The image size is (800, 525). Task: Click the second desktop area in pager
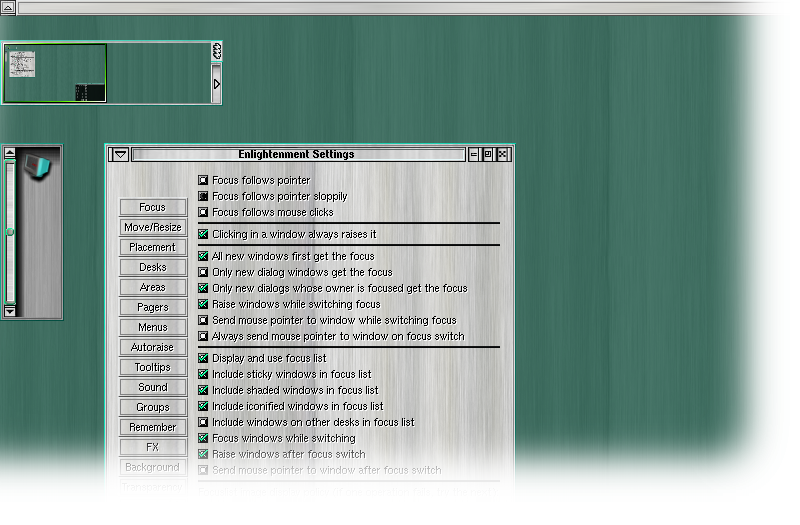coord(158,73)
